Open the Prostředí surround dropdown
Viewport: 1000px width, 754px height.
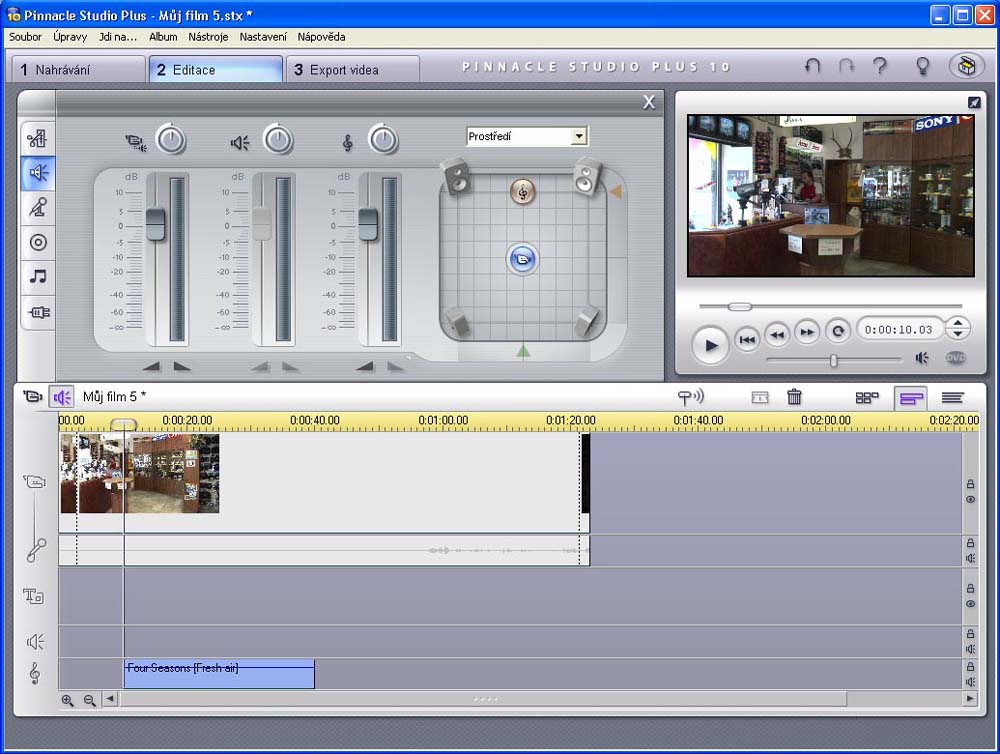[578, 136]
